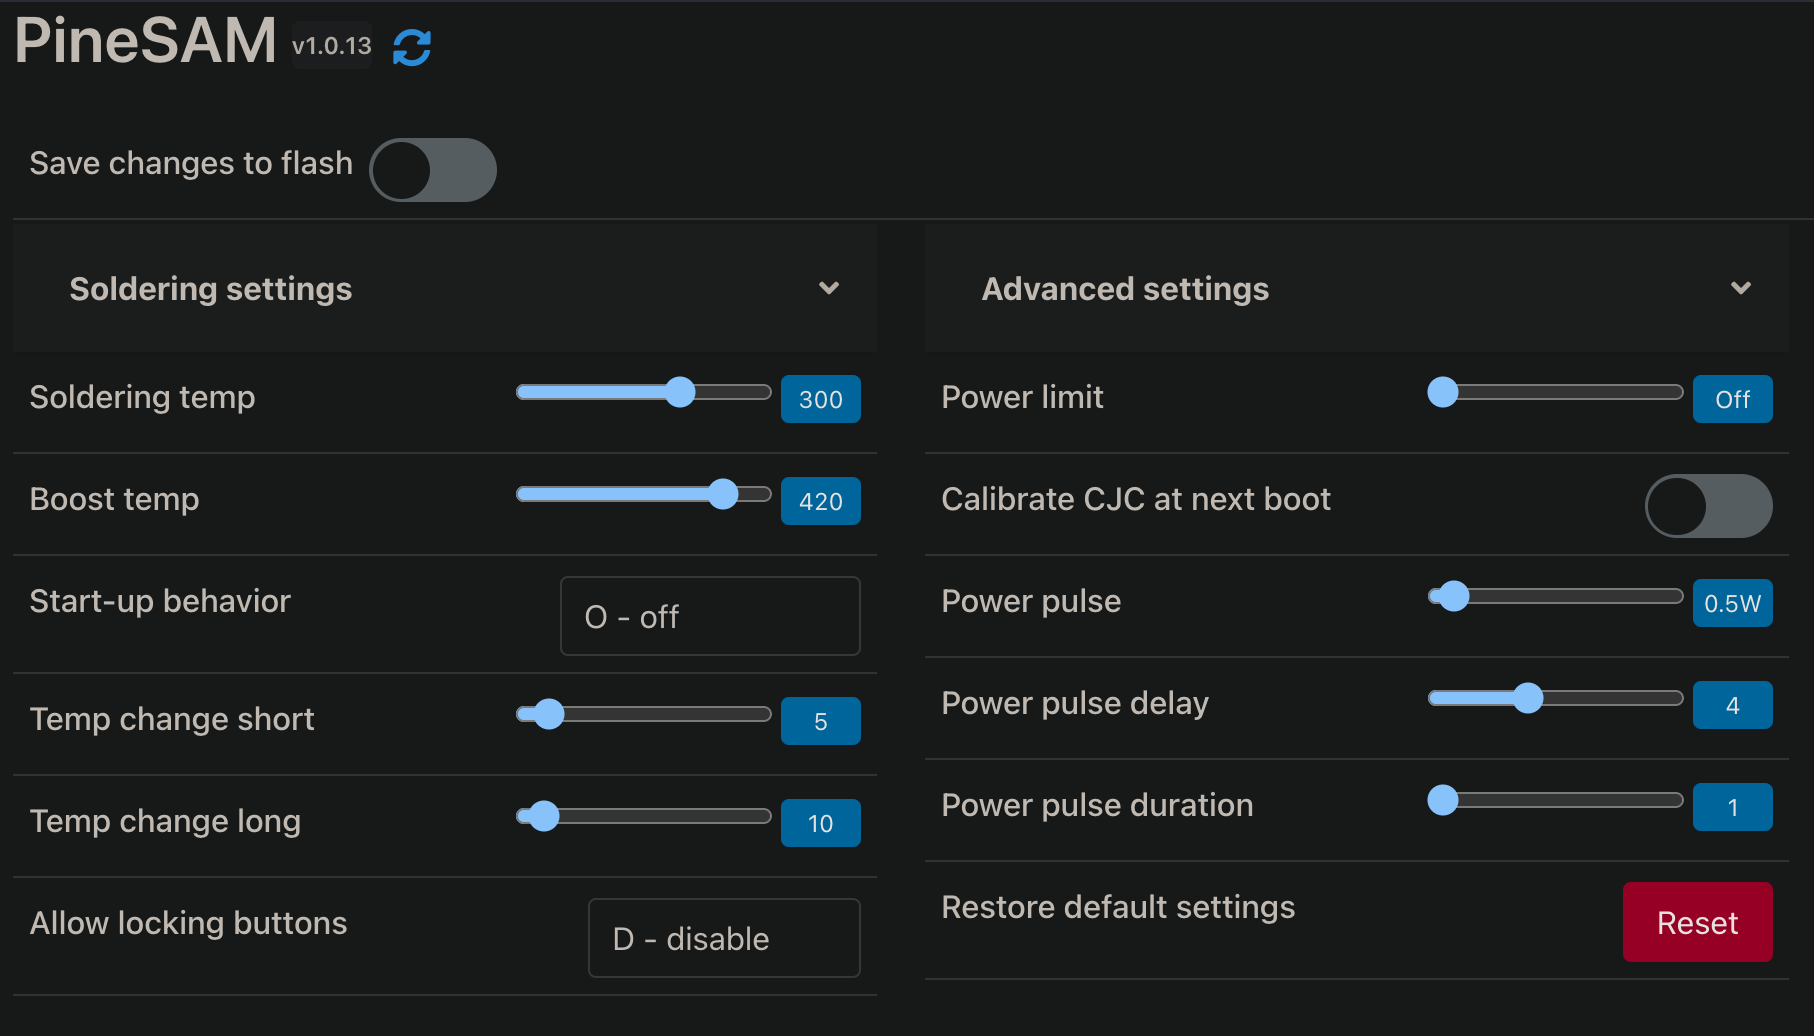Click the 0.5W value beside Power pulse

[1733, 603]
